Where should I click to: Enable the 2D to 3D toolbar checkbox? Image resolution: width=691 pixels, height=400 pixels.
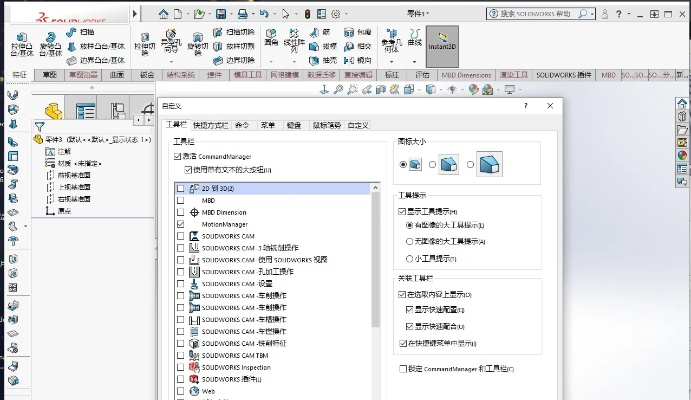180,188
